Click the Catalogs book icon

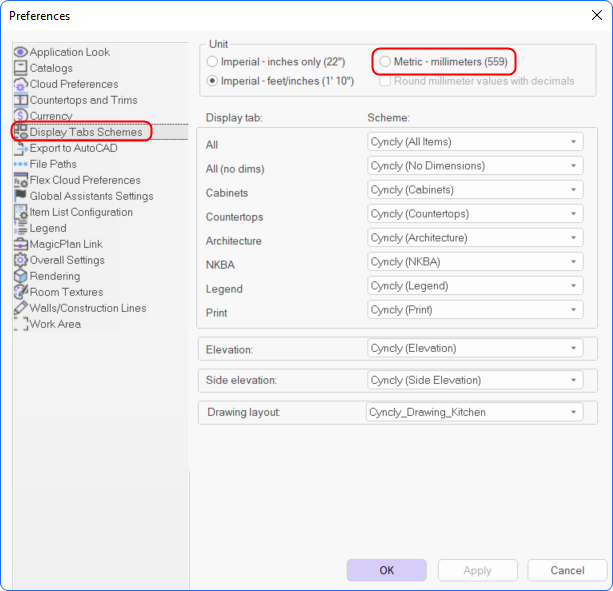pos(21,68)
